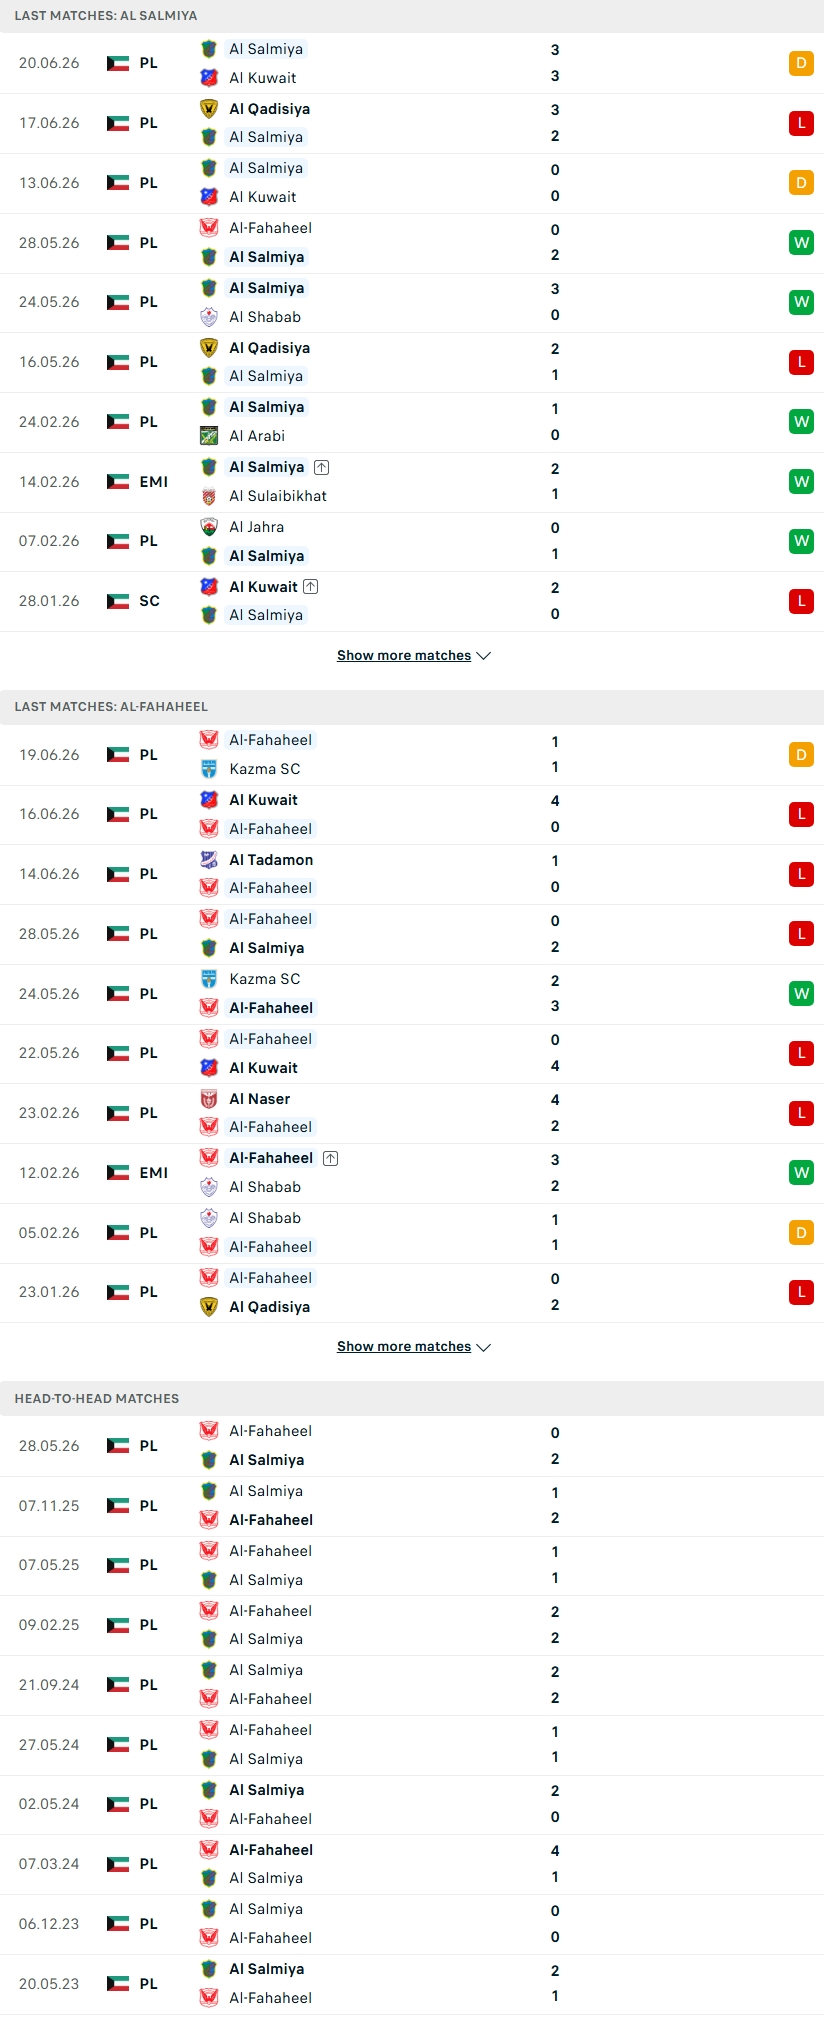The width and height of the screenshot is (824, 2021).
Task: Expand Show more matches under Al-Fahaheel
Action: pos(413,1347)
